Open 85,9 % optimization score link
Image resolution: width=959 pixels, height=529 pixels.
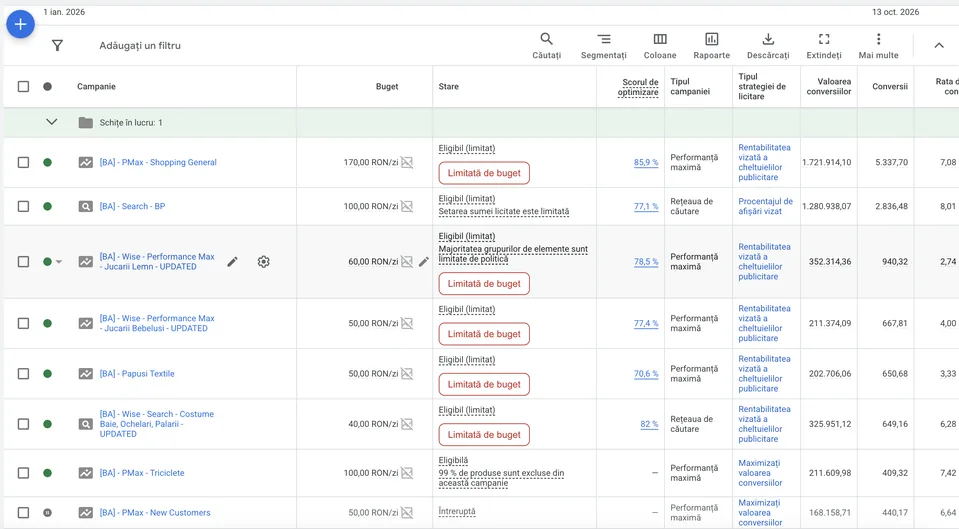point(646,163)
